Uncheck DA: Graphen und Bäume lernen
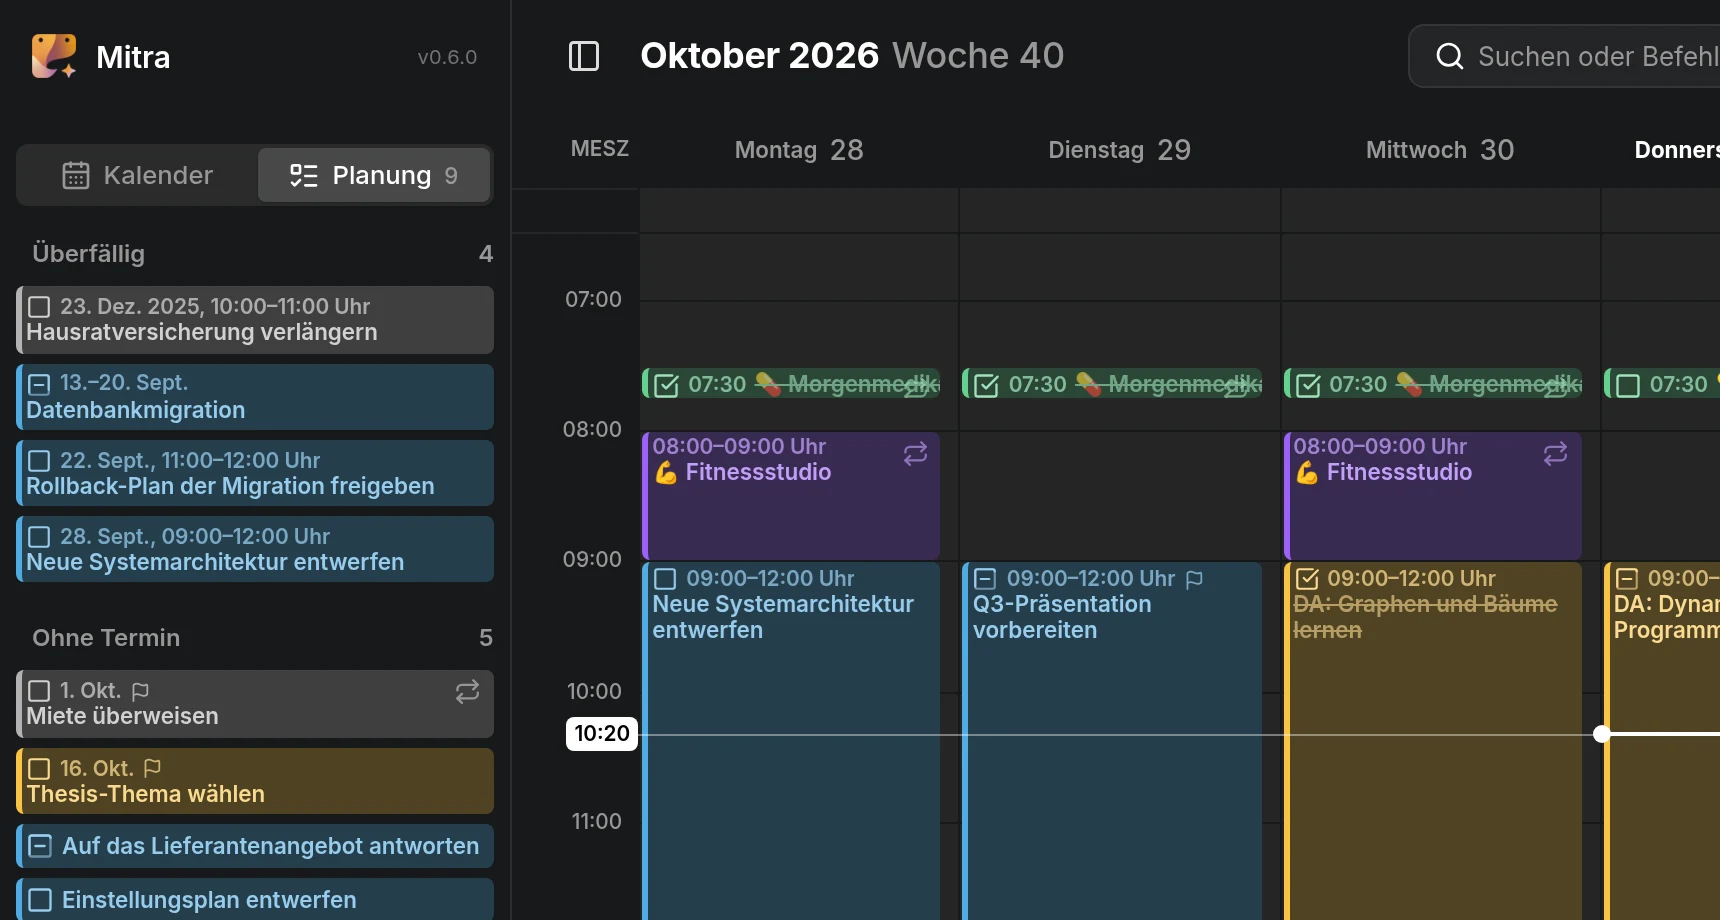Image resolution: width=1720 pixels, height=920 pixels. pos(1307,579)
